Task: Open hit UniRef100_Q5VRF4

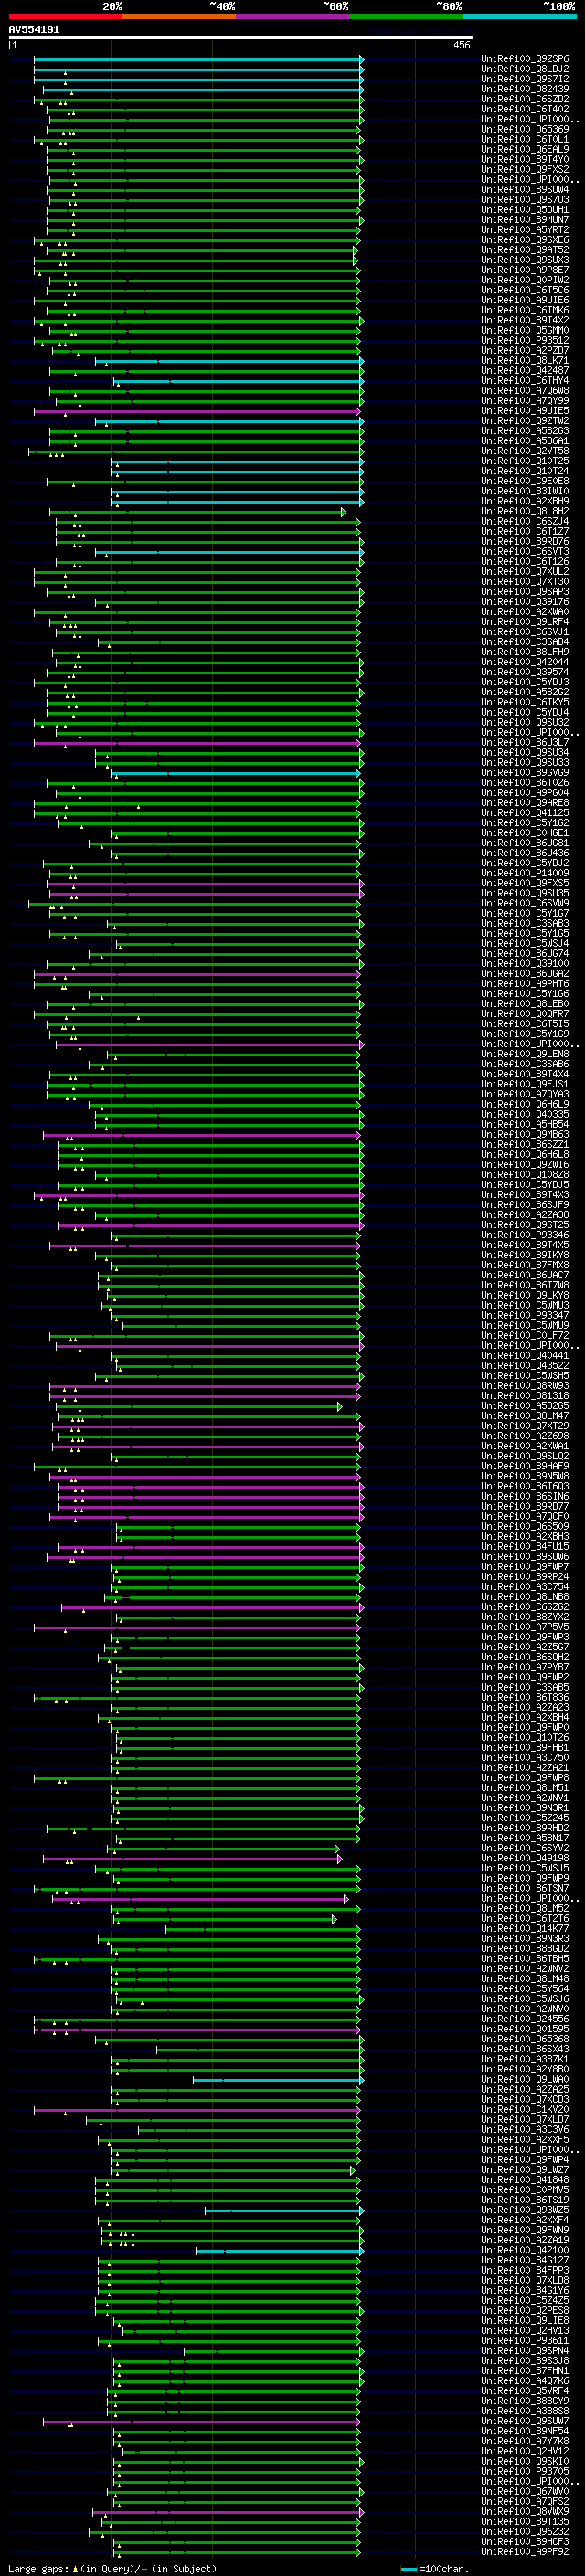Action: tap(525, 2391)
